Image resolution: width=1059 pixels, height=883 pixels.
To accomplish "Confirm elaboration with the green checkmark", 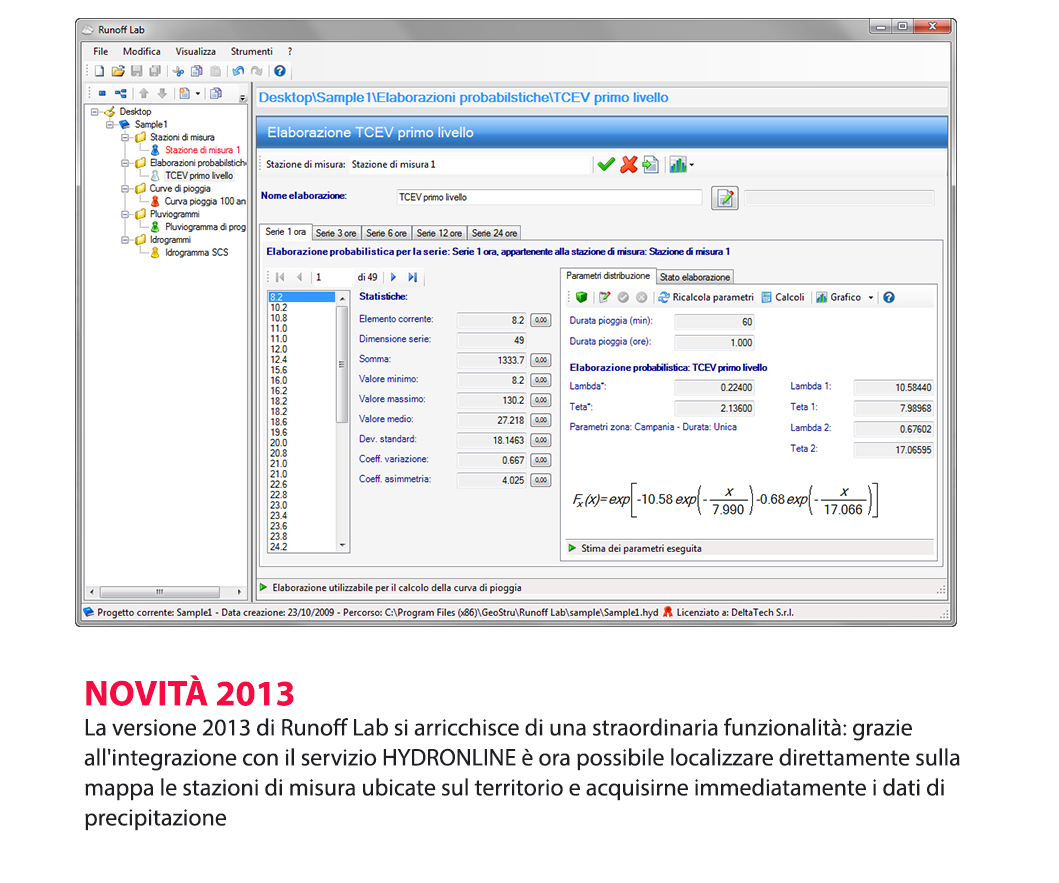I will click(x=606, y=164).
